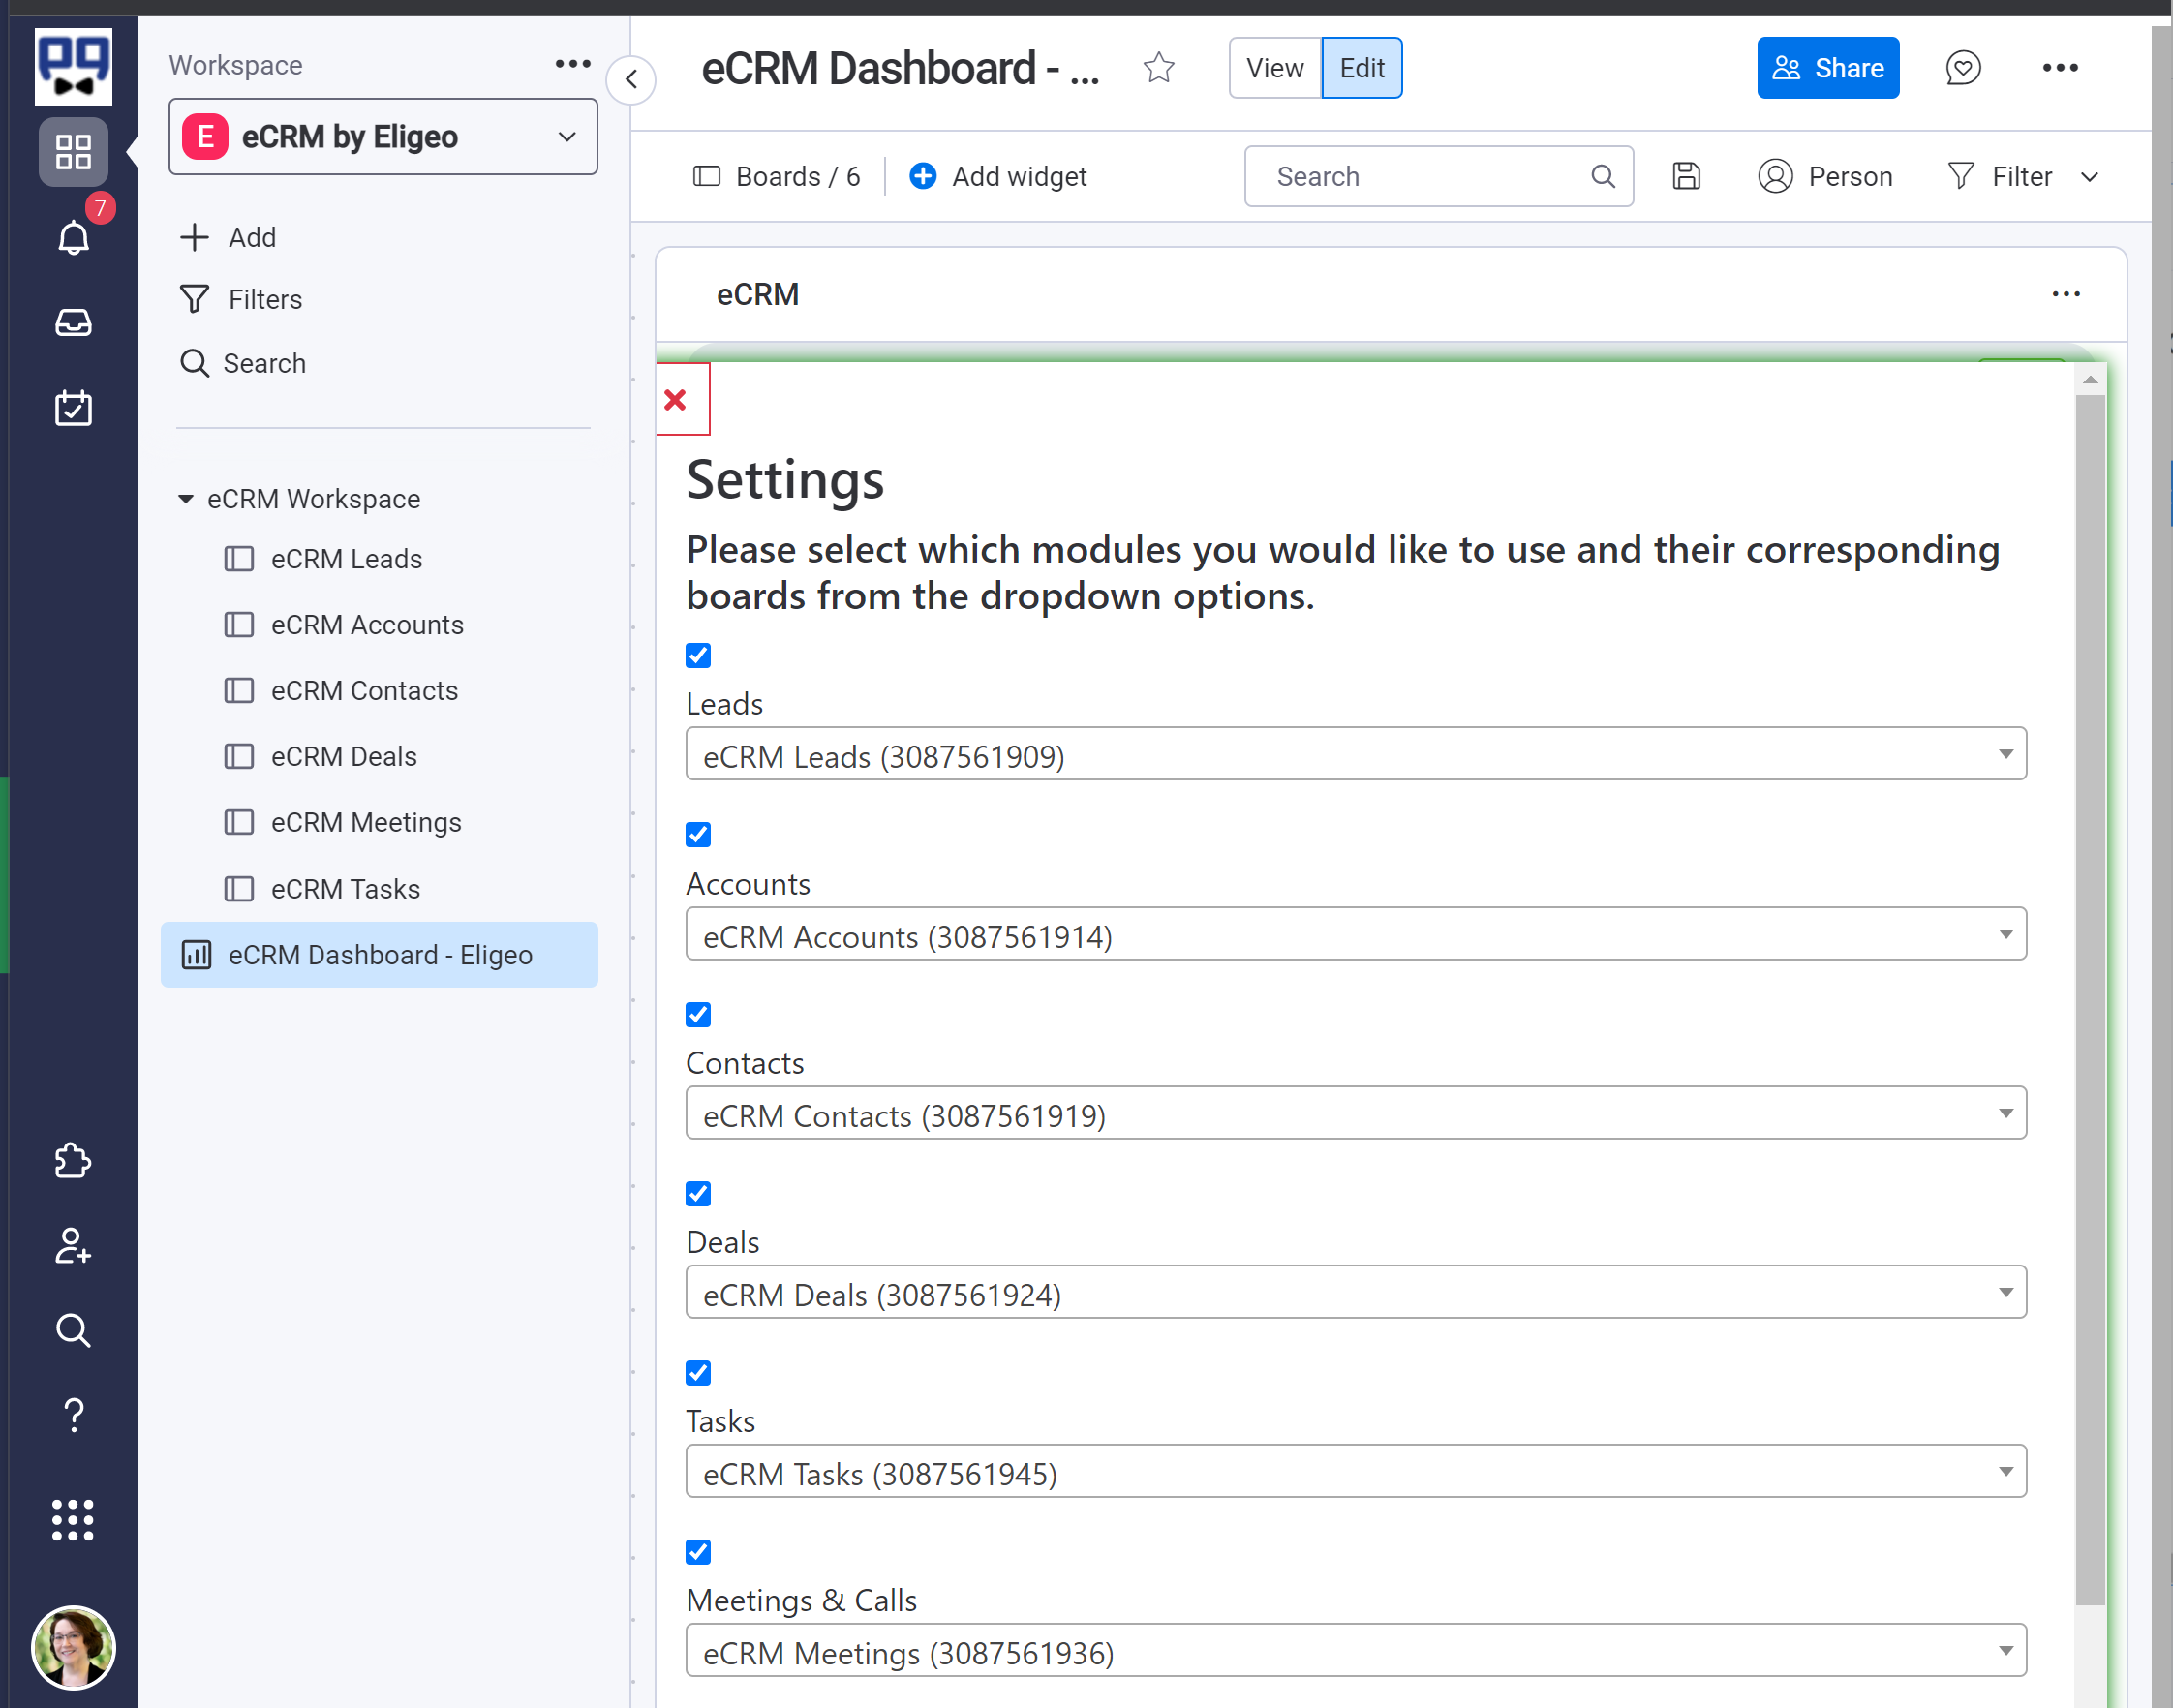Screen dimensions: 2173x1708
Task: Click the dashboard grid icon in sidebar
Action: tap(73, 150)
